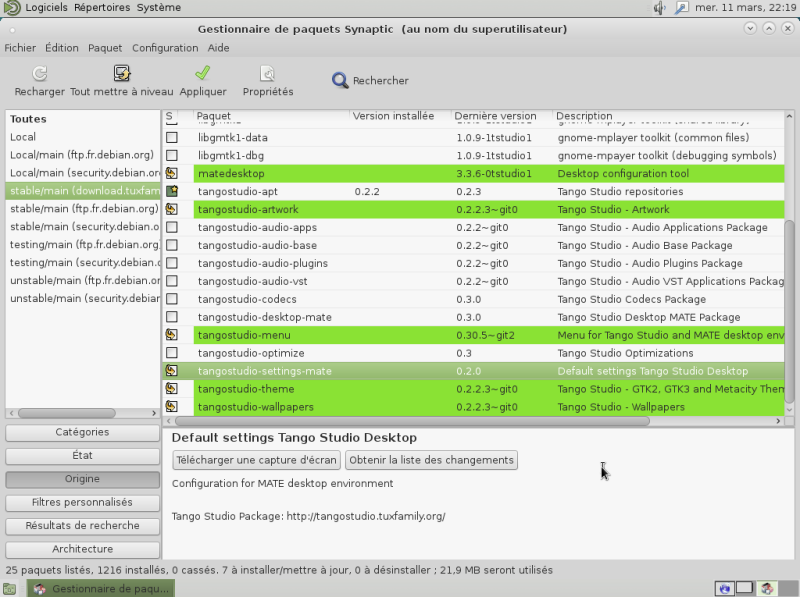Click Télécharger une capture d'écran button
The width and height of the screenshot is (800, 597).
tap(256, 460)
